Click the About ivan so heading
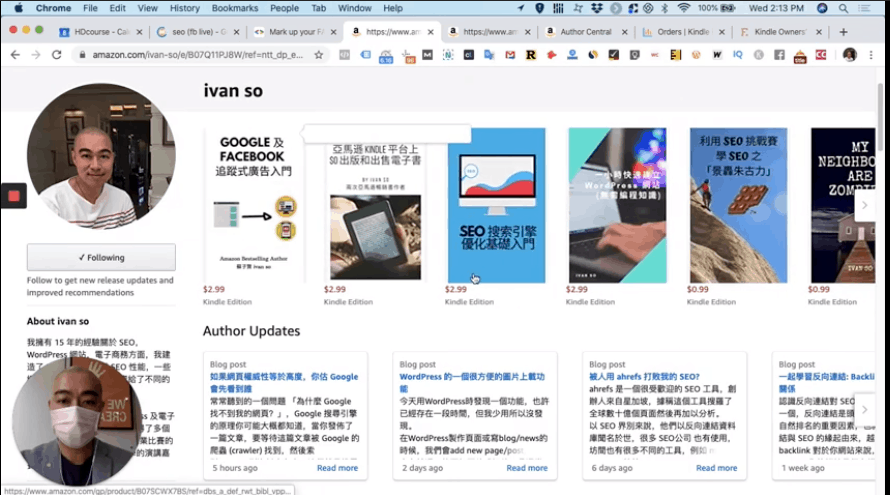This screenshot has width=890, height=495. point(58,321)
